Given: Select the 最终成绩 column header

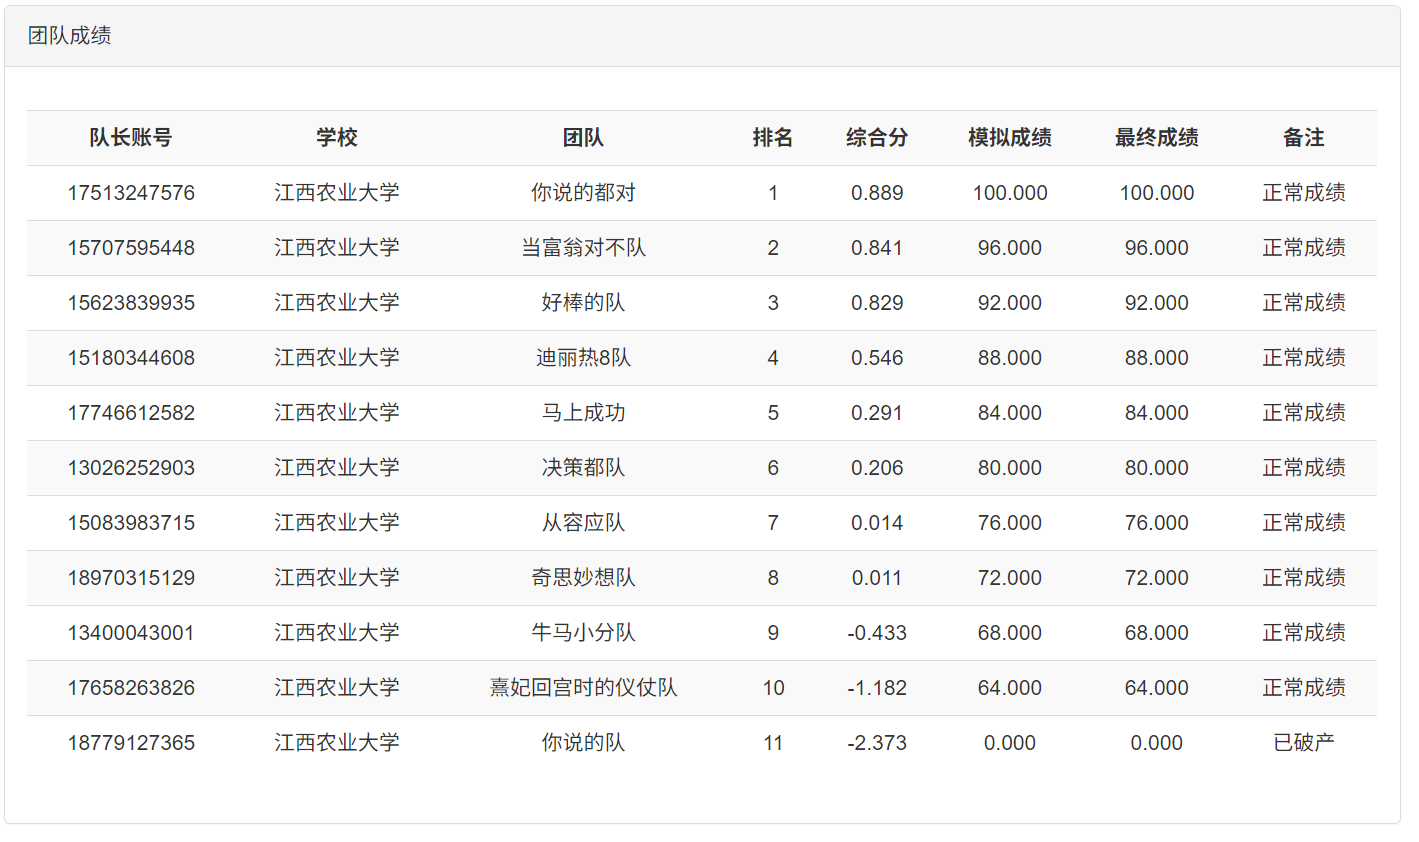Looking at the screenshot, I should coord(1157,138).
